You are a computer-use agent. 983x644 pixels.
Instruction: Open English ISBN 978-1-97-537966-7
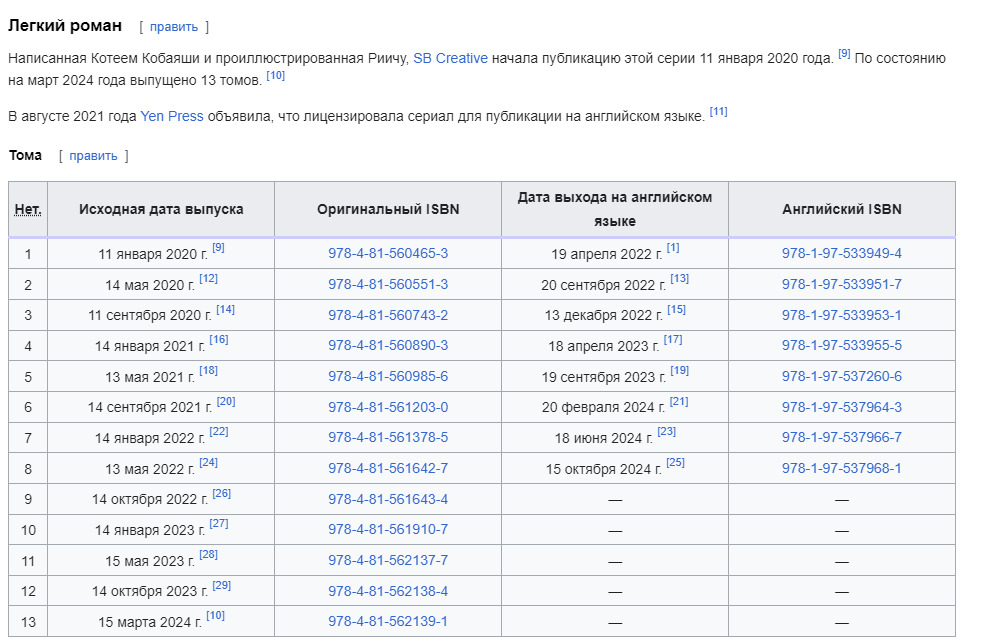pos(841,438)
